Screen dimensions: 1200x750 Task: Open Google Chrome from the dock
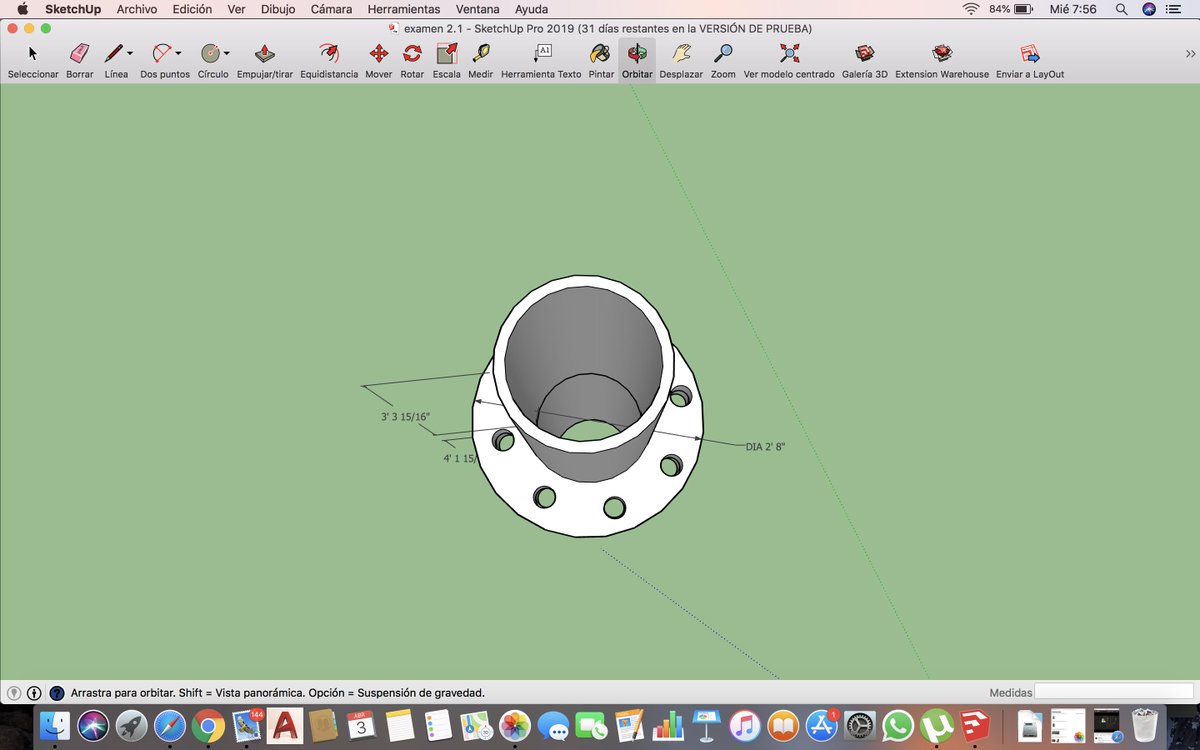(x=208, y=724)
